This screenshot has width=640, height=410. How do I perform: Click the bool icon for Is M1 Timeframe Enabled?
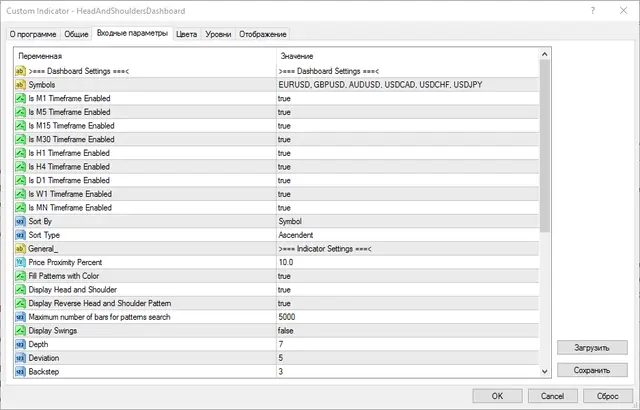pos(20,98)
